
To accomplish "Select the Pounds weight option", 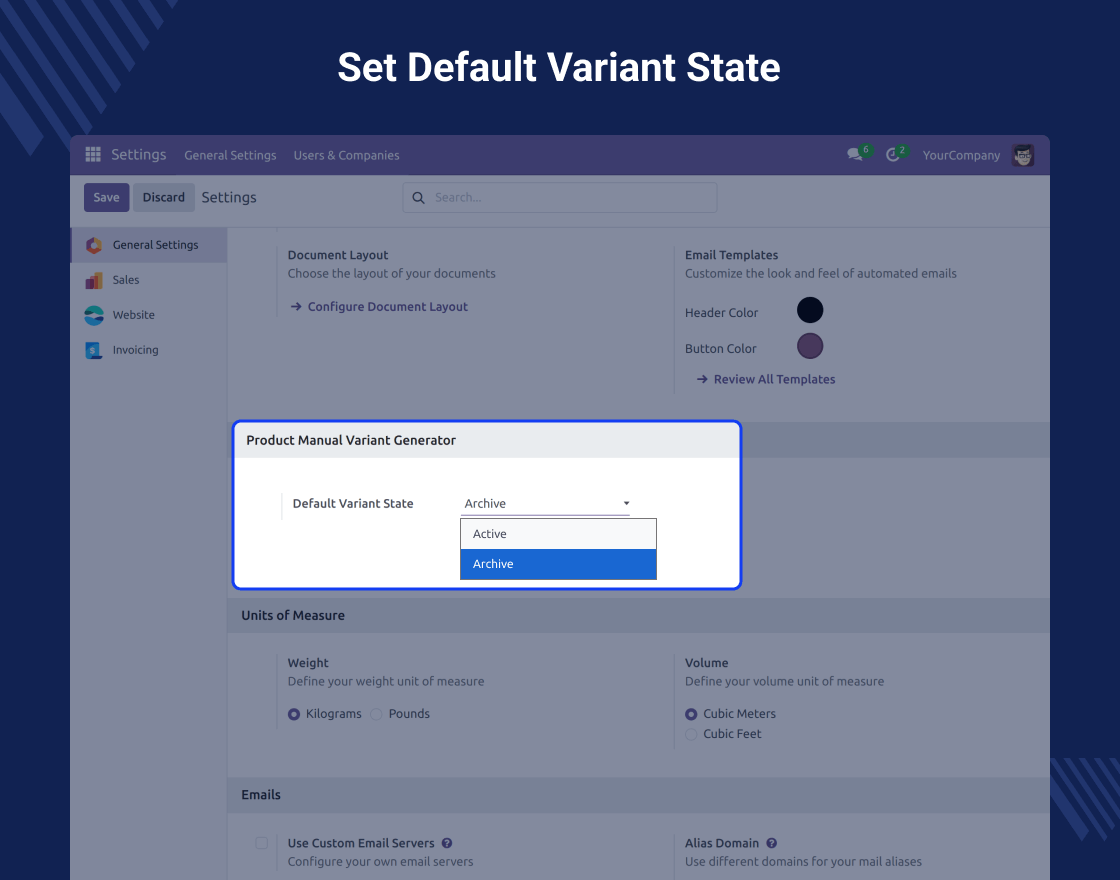I will tap(376, 714).
